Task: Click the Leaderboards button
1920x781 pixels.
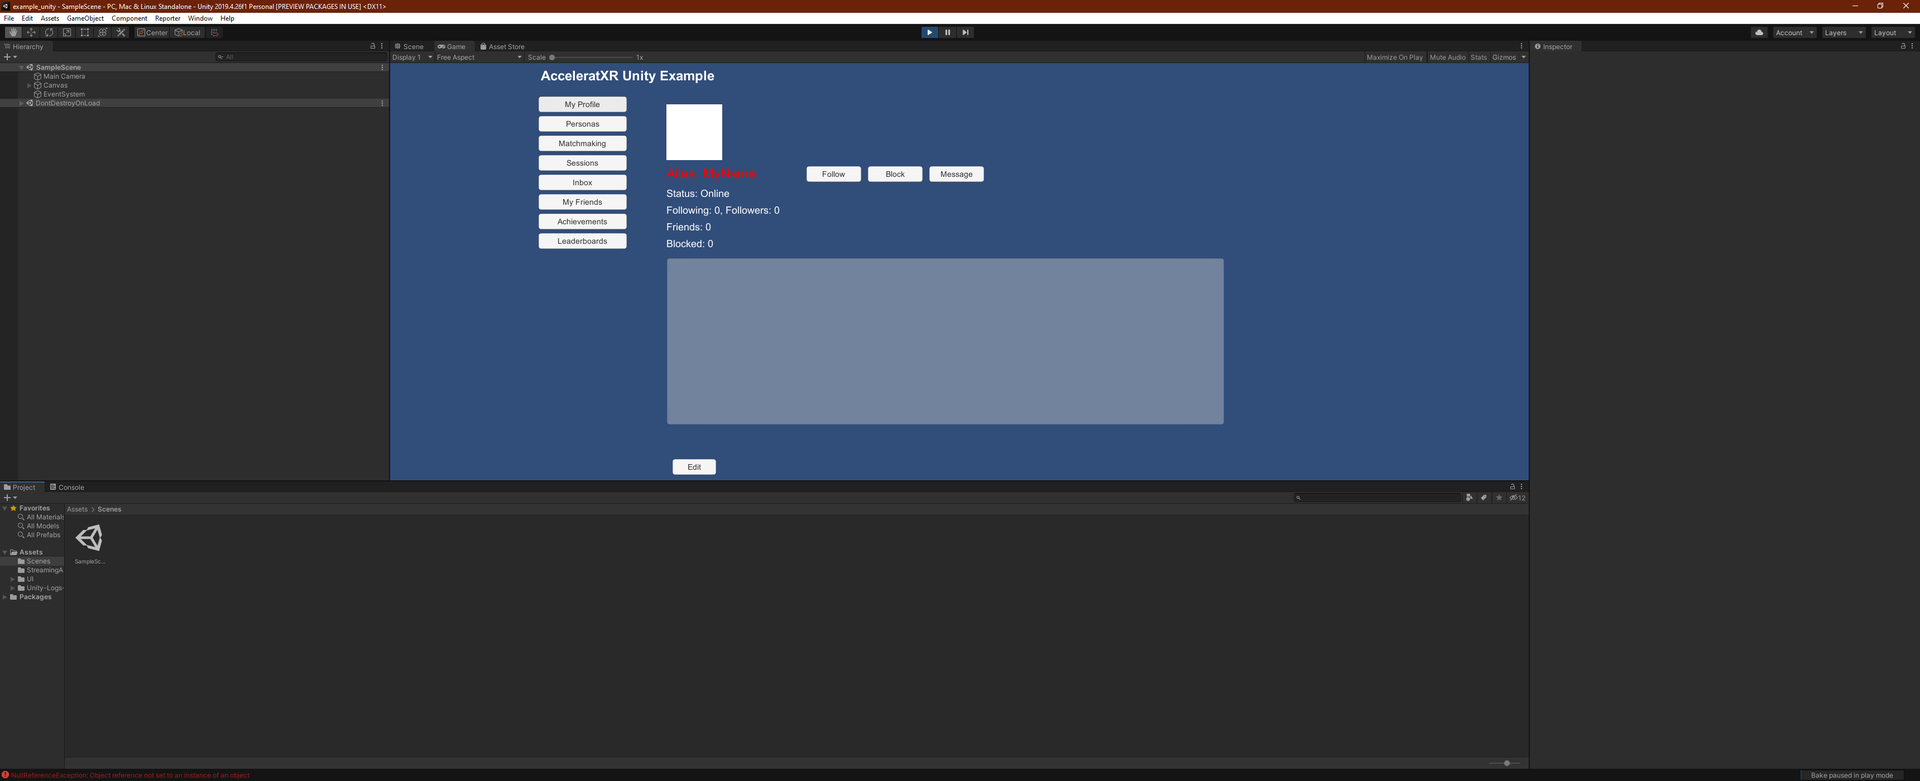Action: coord(582,241)
